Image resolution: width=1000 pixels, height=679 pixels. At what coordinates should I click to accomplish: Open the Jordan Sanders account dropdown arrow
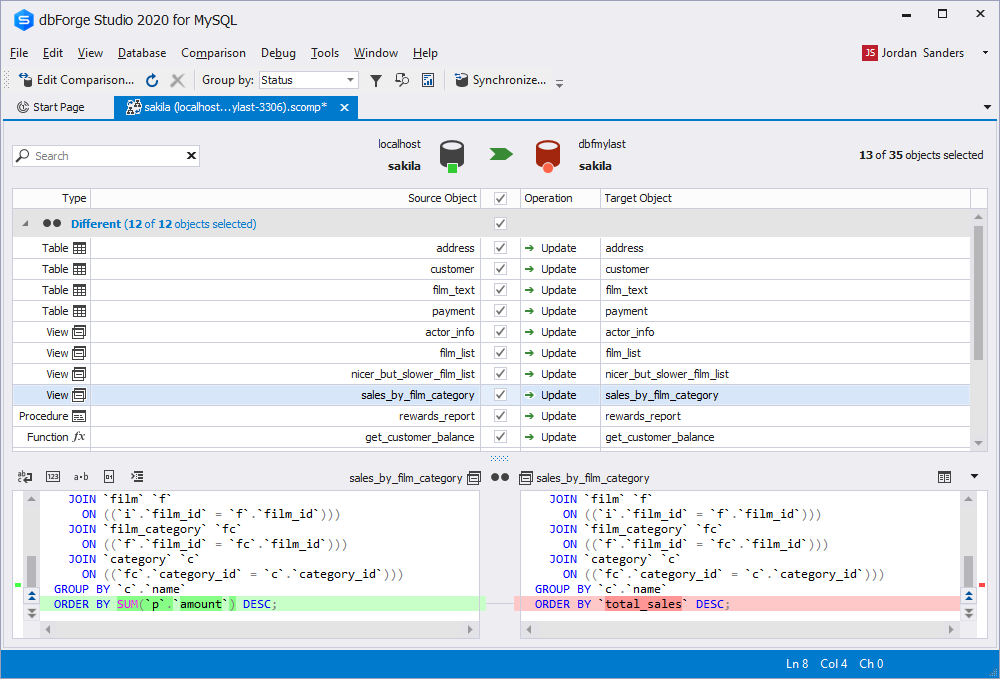click(985, 53)
